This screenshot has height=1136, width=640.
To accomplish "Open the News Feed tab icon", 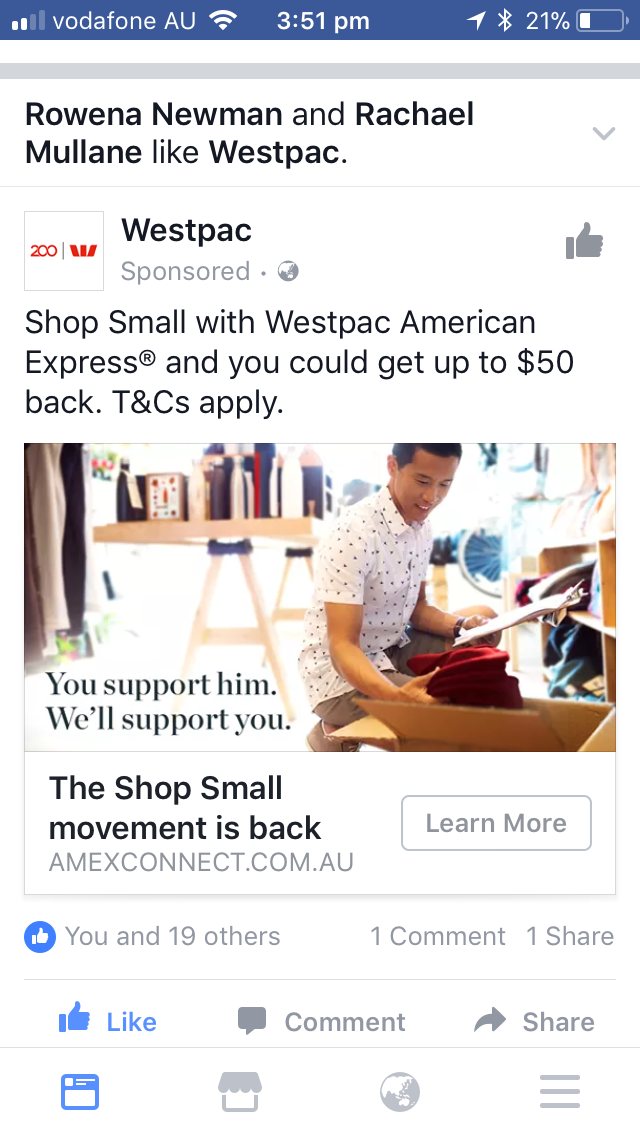I will [80, 1093].
